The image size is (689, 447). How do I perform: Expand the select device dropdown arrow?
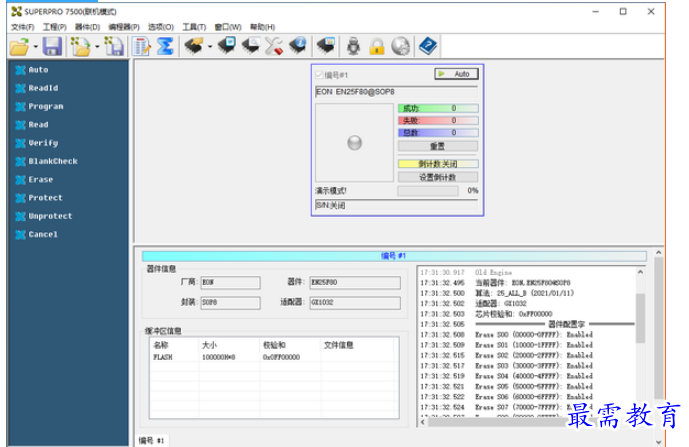[x=210, y=47]
